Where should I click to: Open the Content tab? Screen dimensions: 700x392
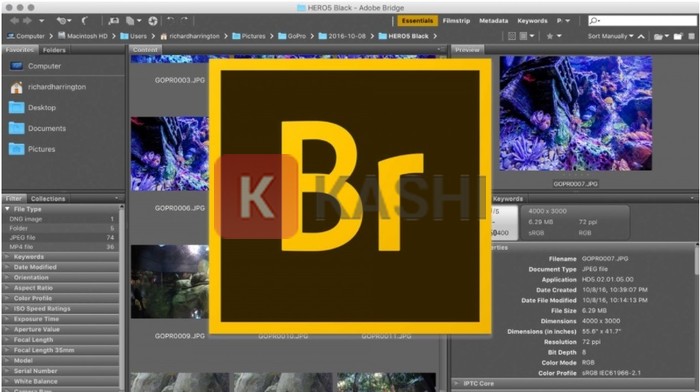pyautogui.click(x=145, y=50)
